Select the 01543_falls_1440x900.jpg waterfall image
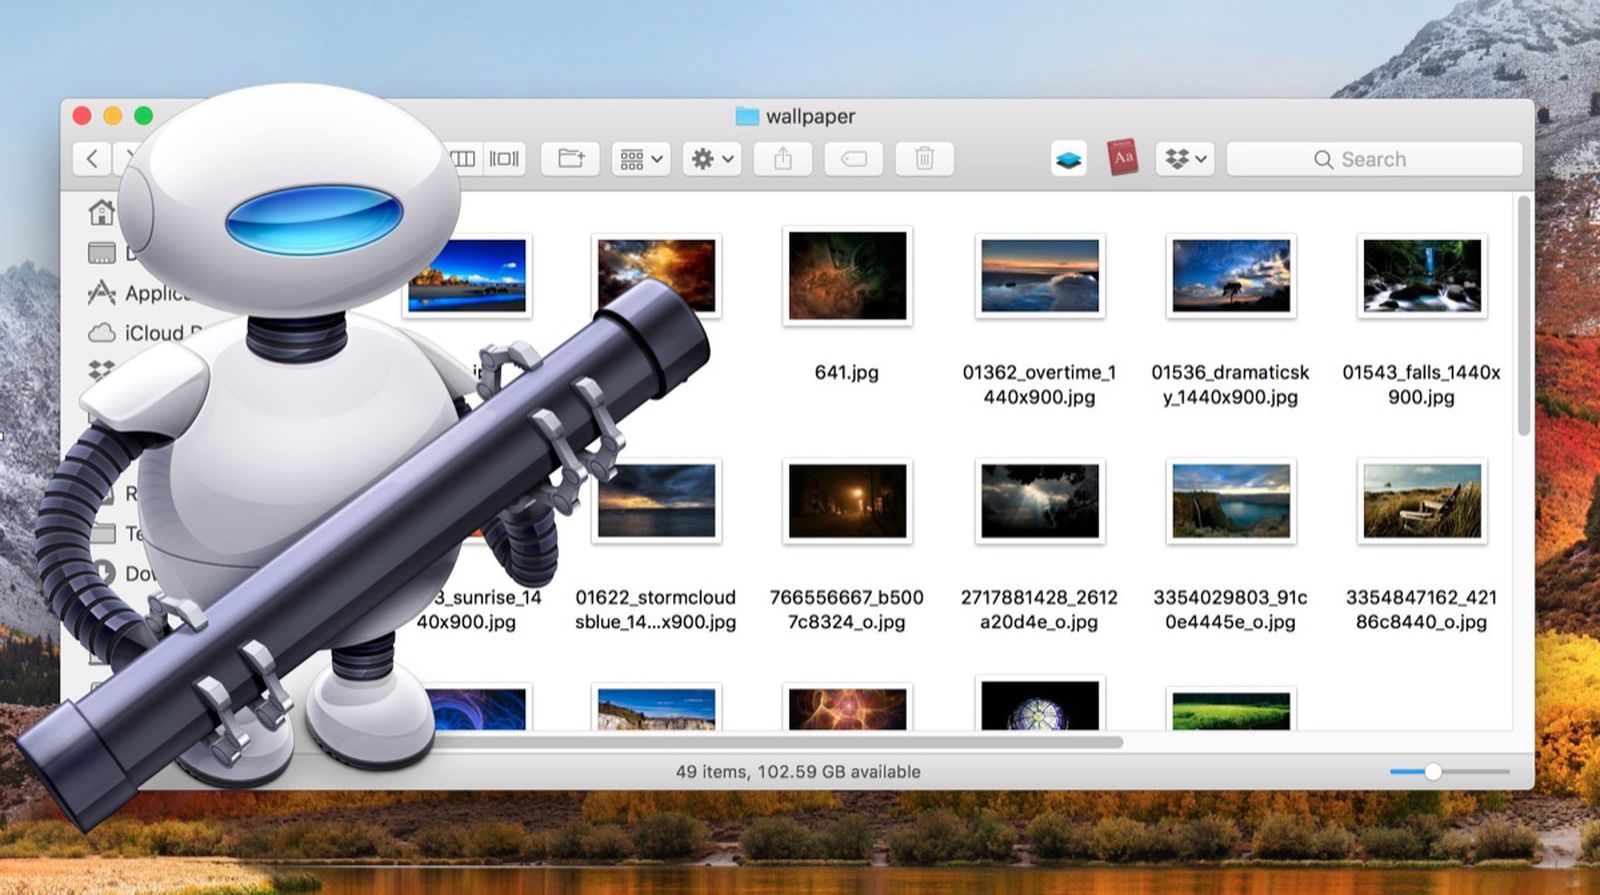Screen dimensions: 1600x895 [x=1421, y=276]
